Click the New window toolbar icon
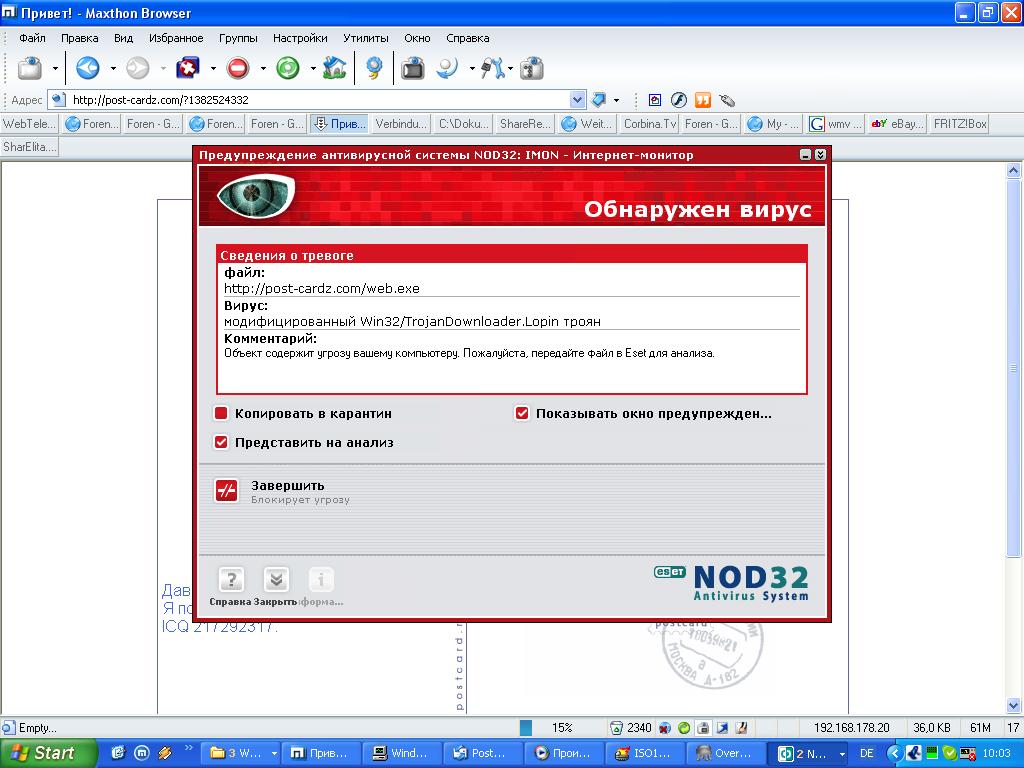Image resolution: width=1024 pixels, height=768 pixels. [29, 68]
